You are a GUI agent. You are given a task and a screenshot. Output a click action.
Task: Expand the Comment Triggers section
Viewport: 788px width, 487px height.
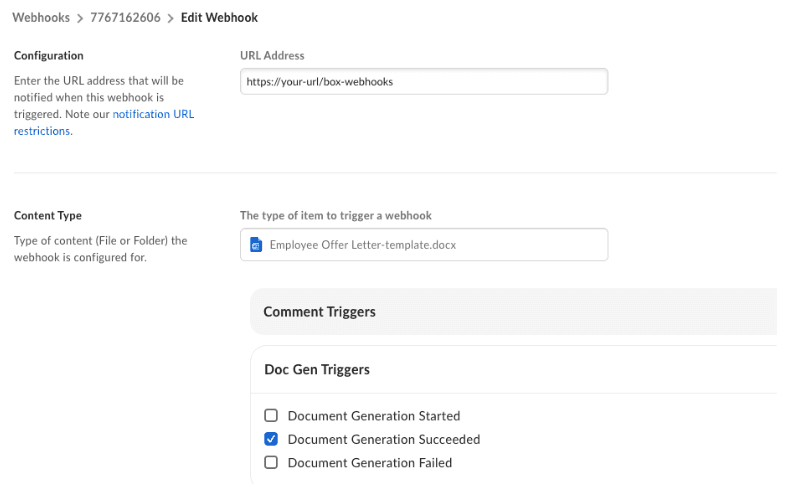513,312
